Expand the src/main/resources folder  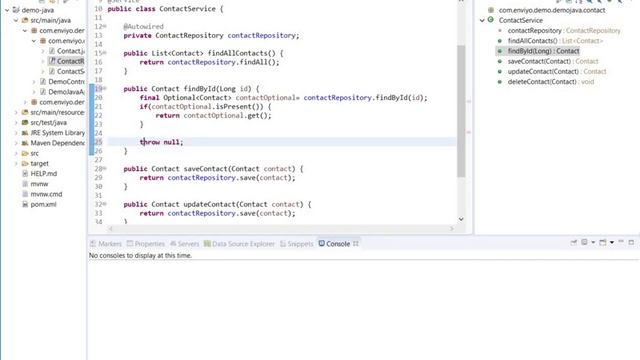pos(16,112)
